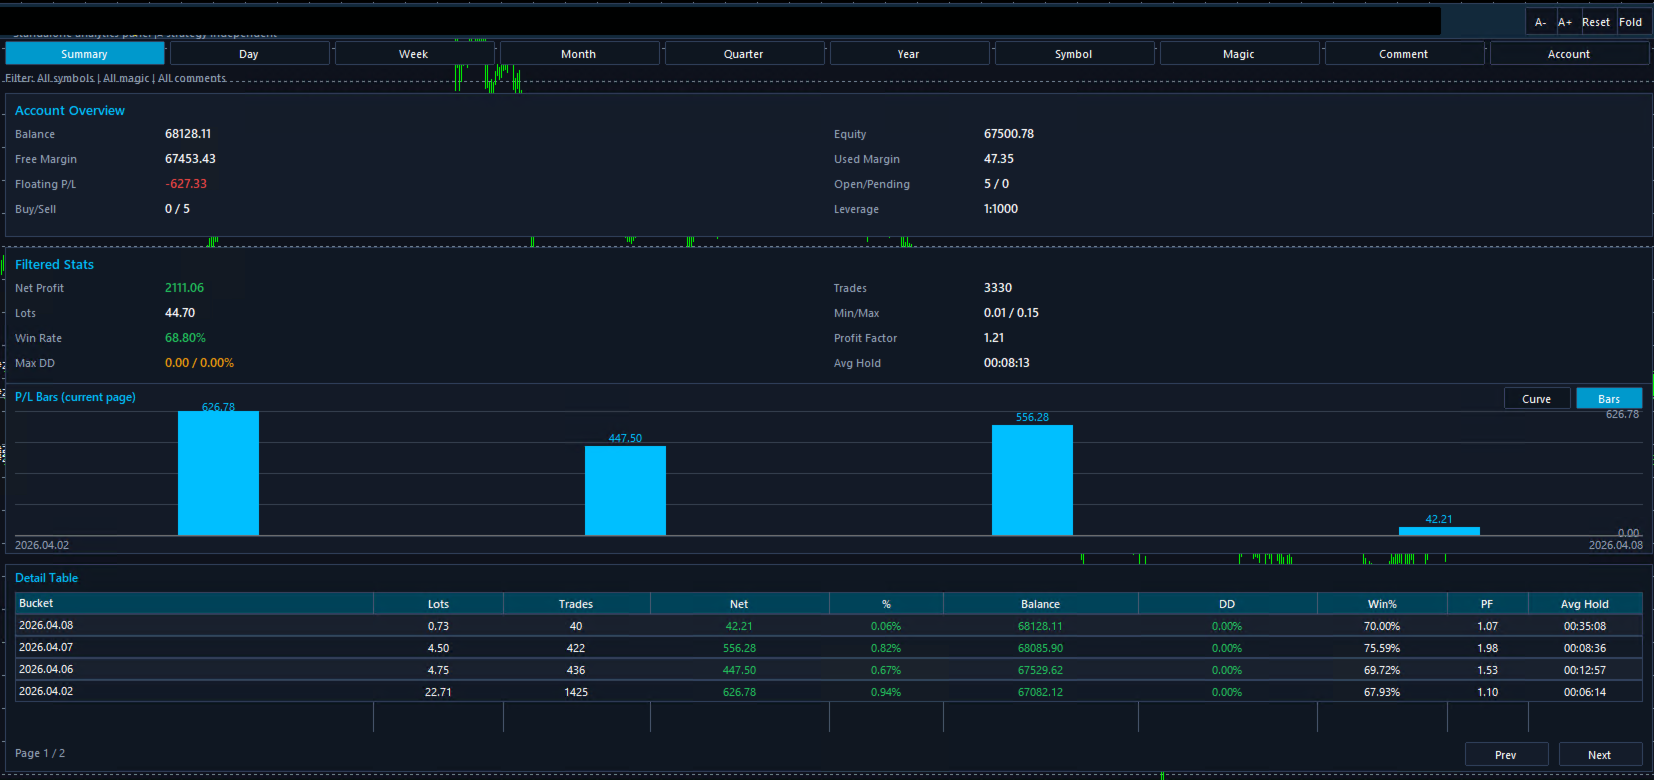This screenshot has width=1654, height=780.
Task: Click the Detail Table heading
Action: tap(46, 578)
